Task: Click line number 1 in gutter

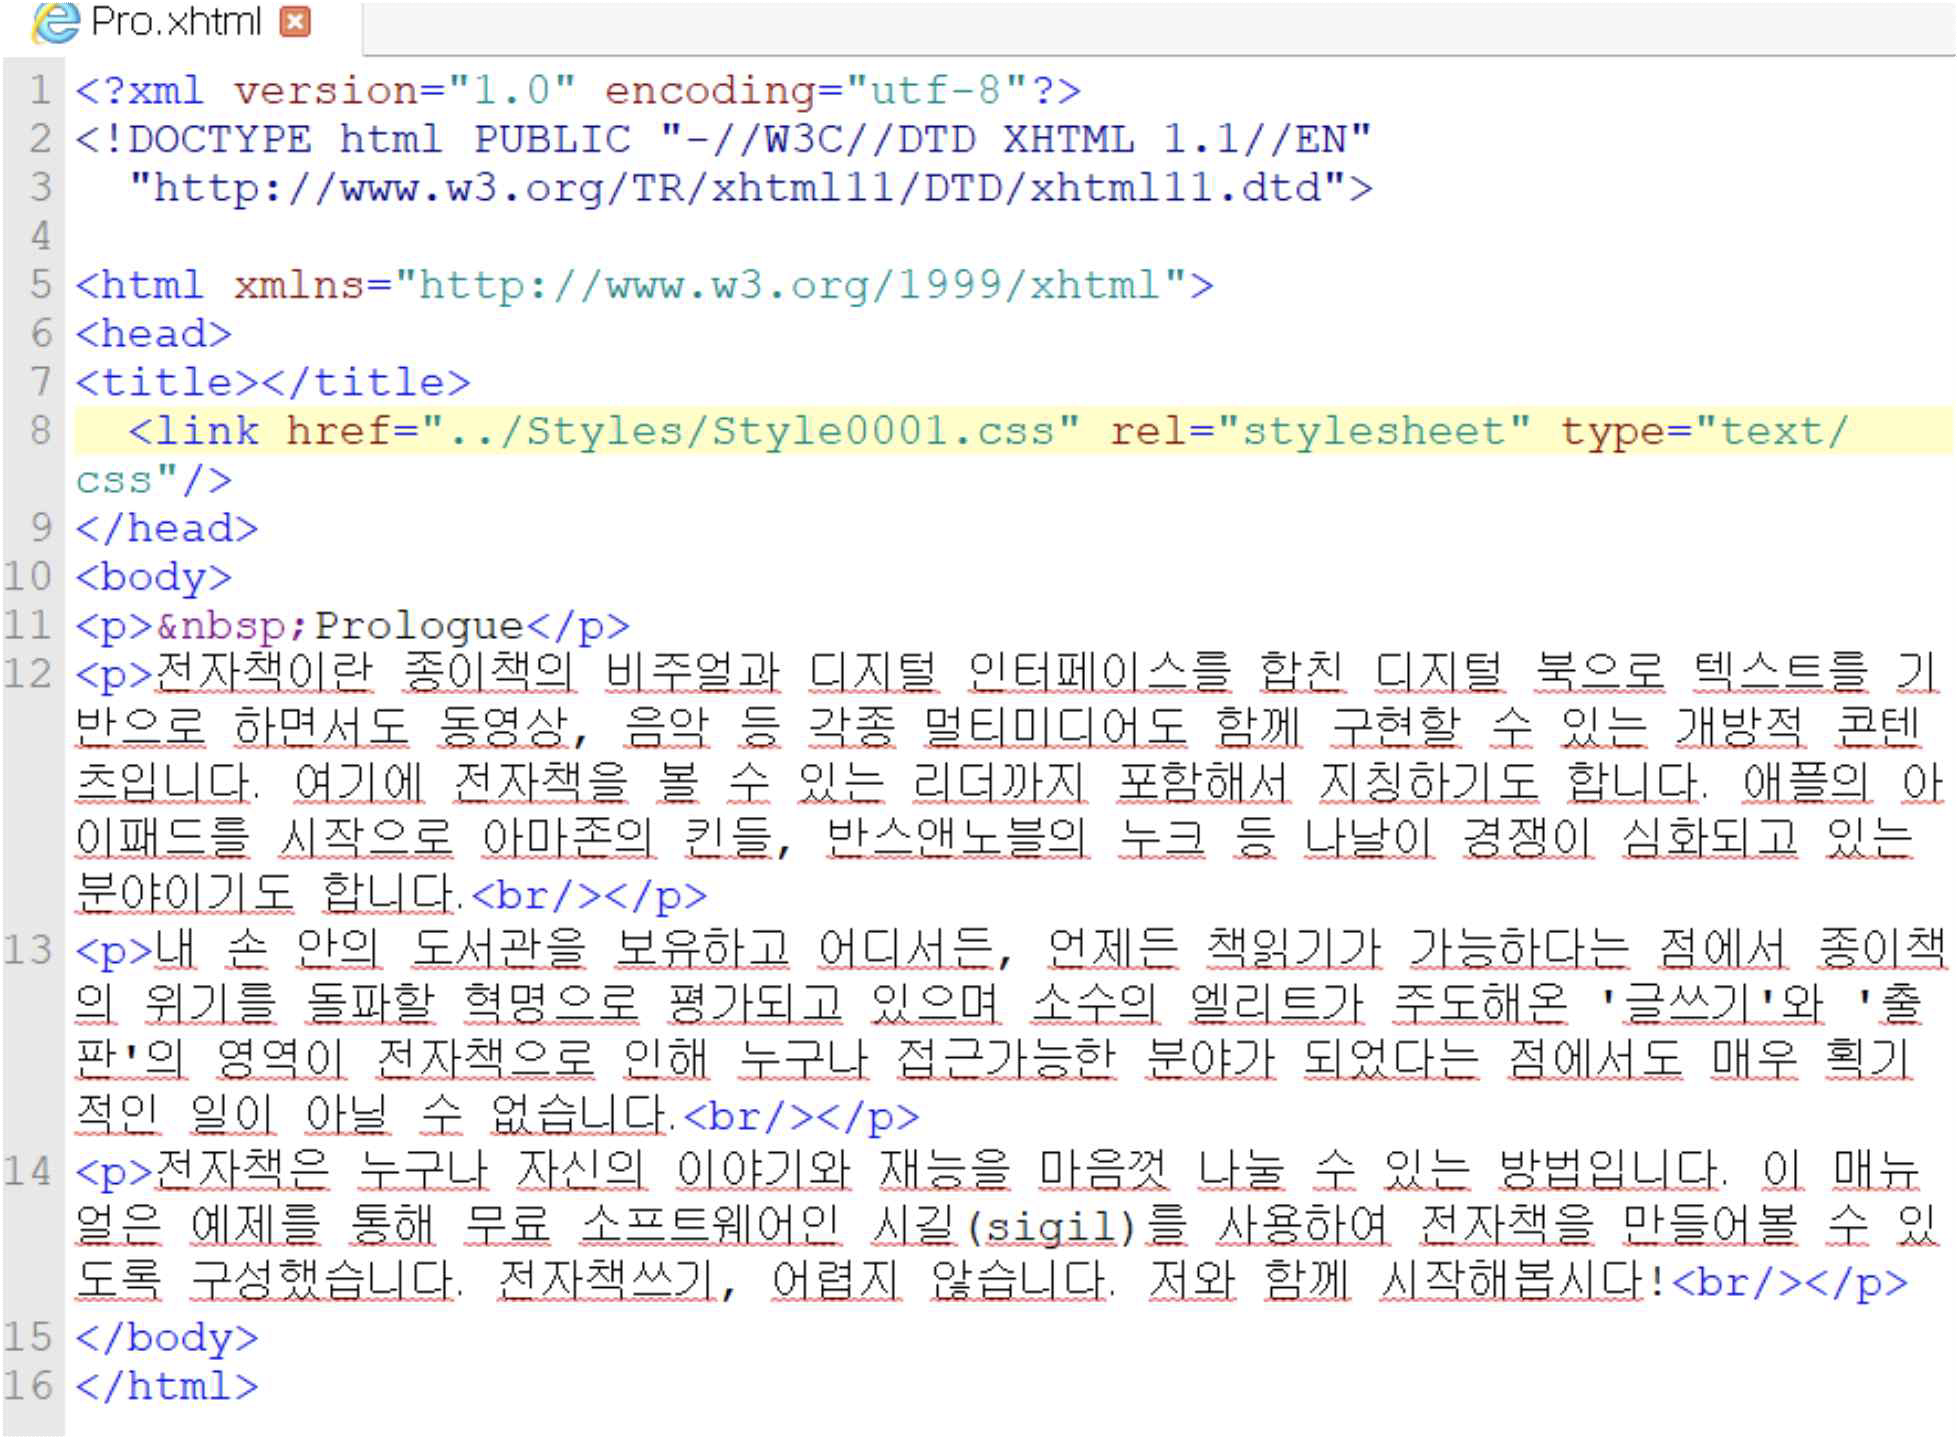Action: 40,91
